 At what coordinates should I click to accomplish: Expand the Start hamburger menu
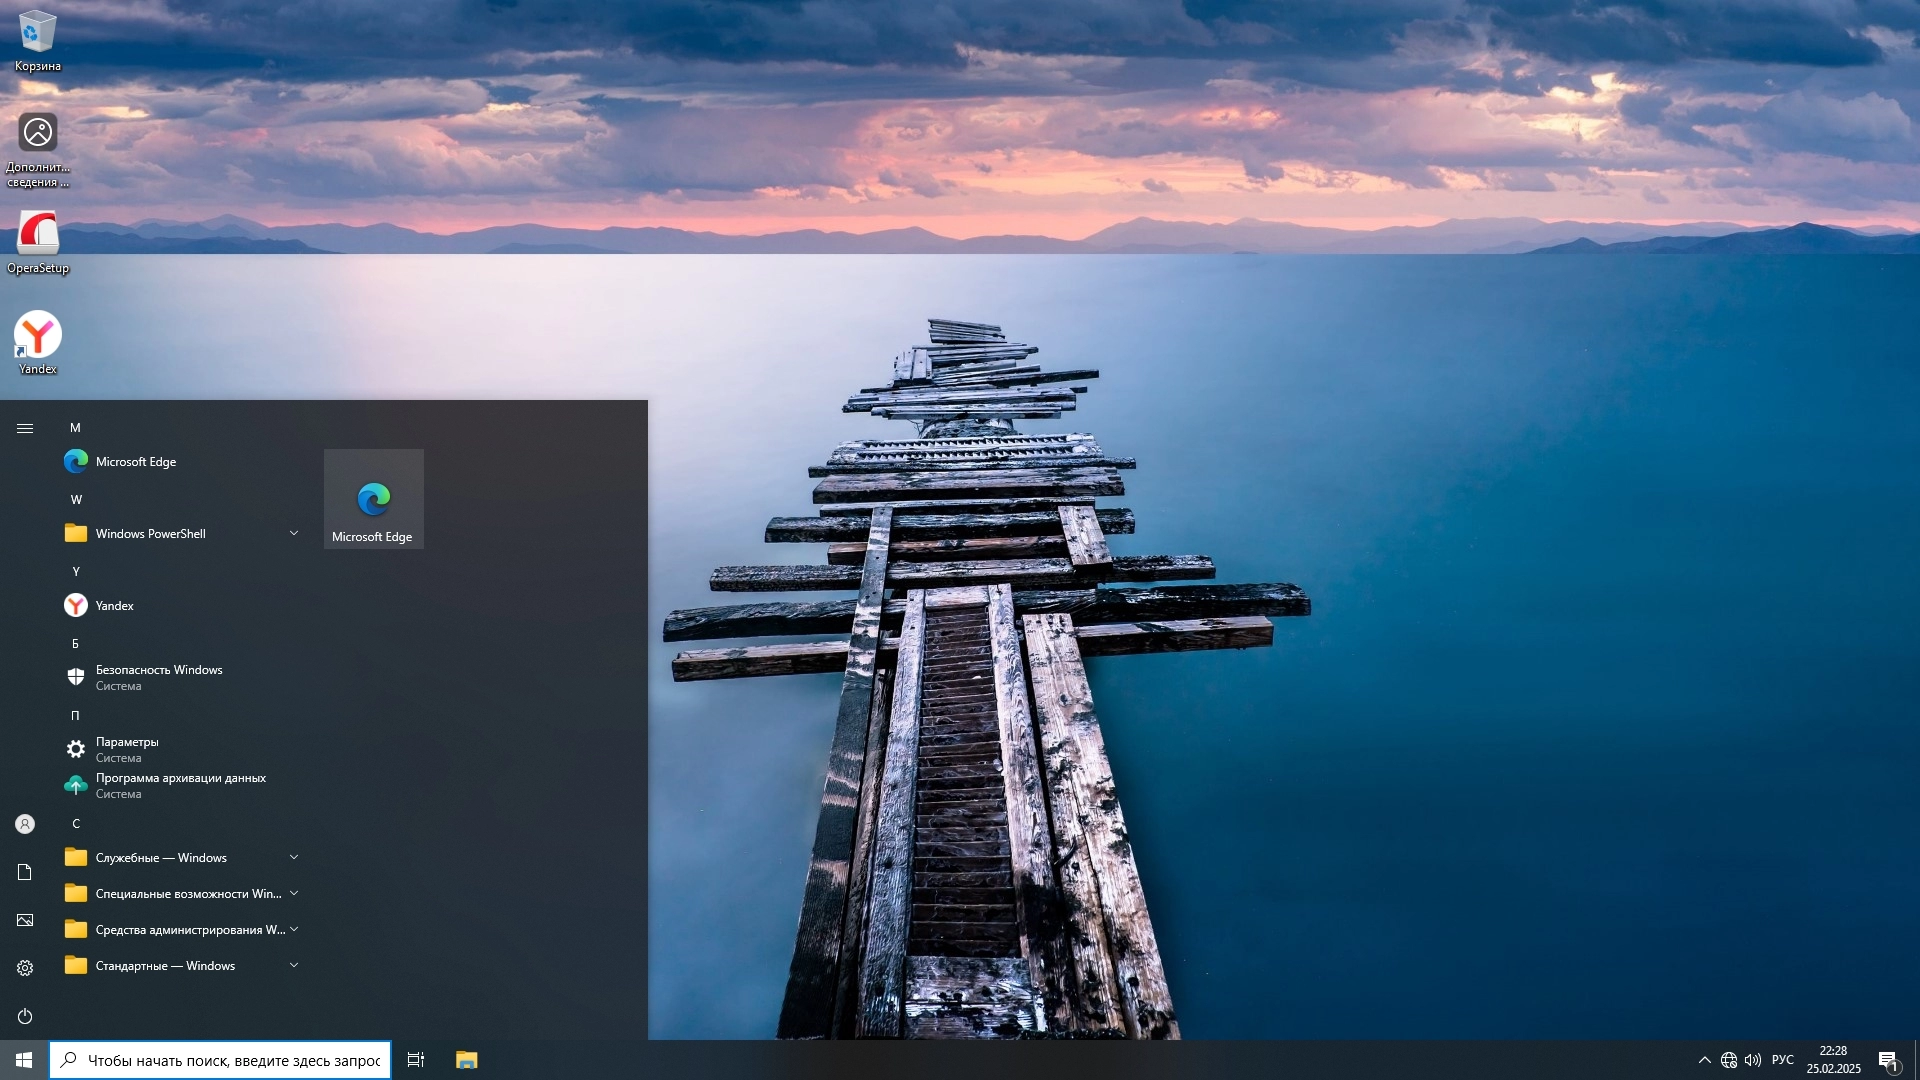pos(25,428)
